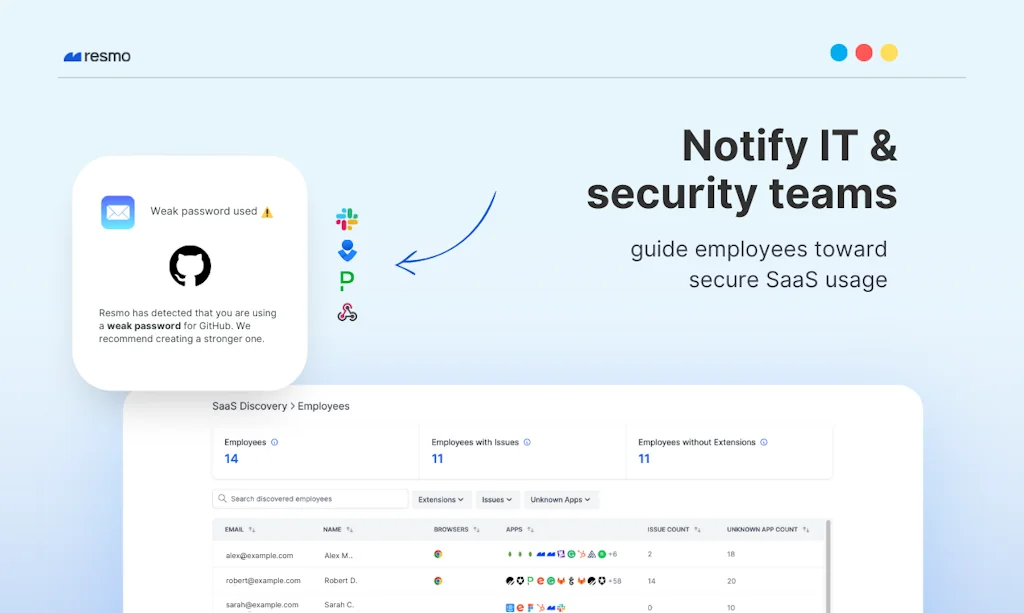Open the mail icon in the notification card

[x=118, y=212]
